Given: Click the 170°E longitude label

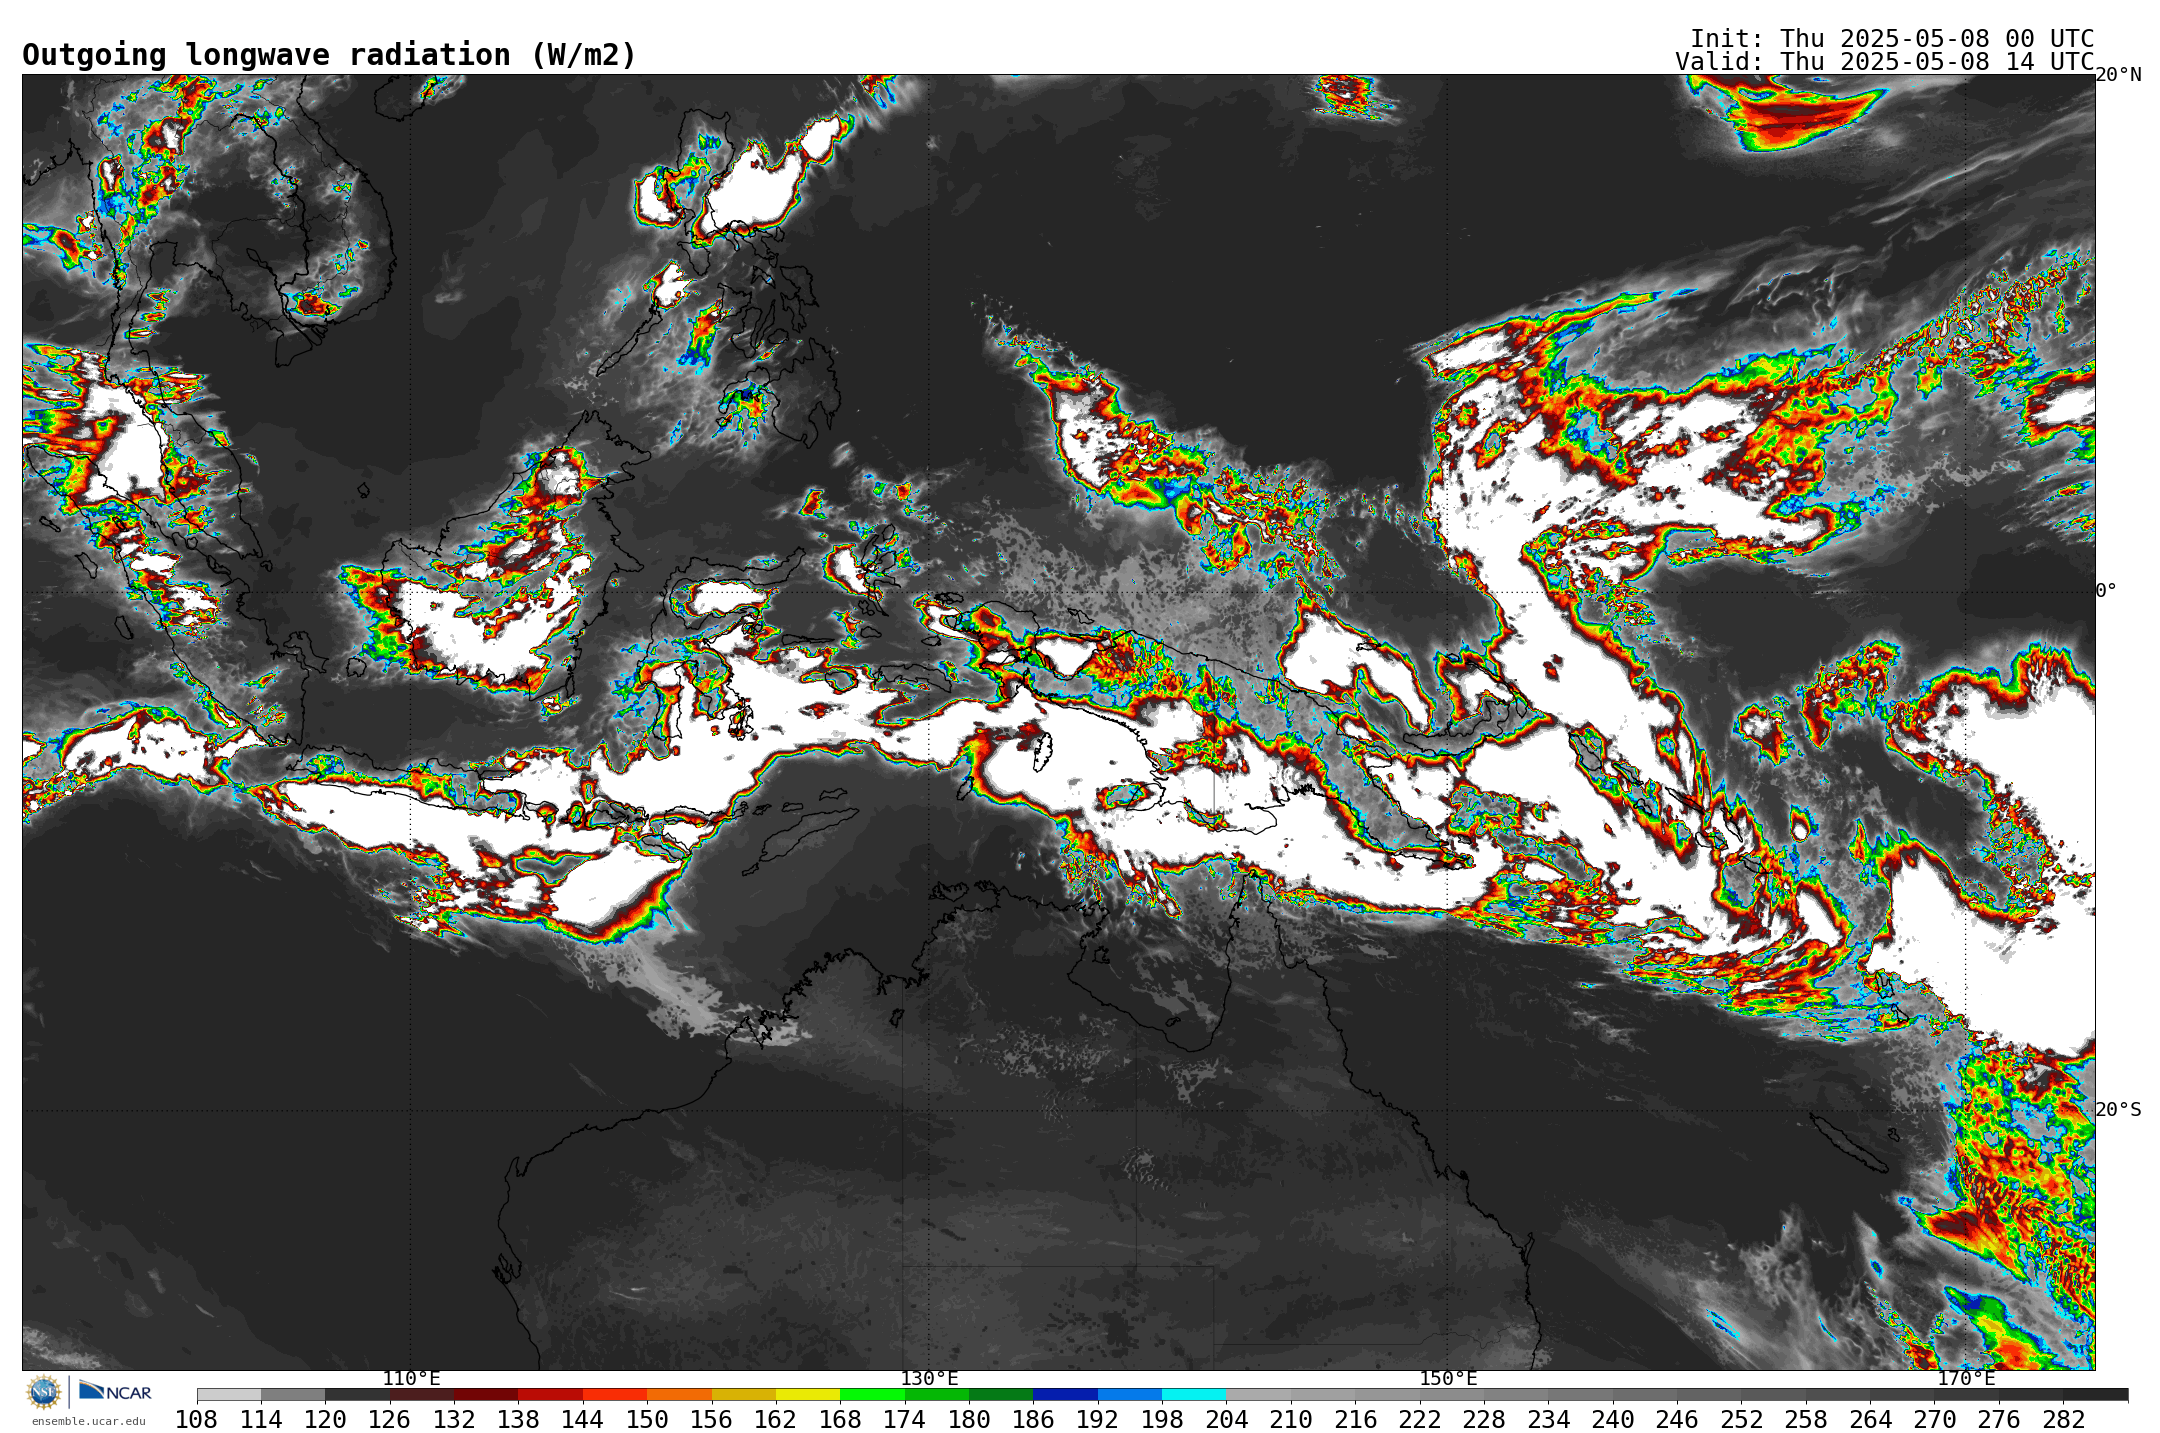Looking at the screenshot, I should [1966, 1379].
